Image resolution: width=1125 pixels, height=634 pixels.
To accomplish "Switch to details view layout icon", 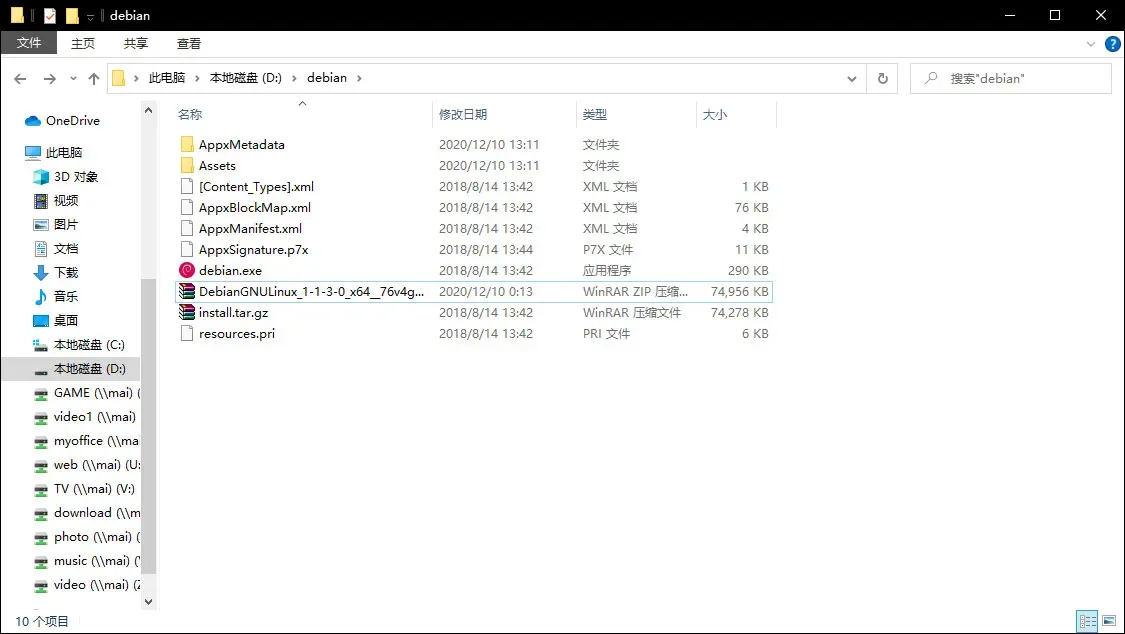I will tap(1088, 621).
